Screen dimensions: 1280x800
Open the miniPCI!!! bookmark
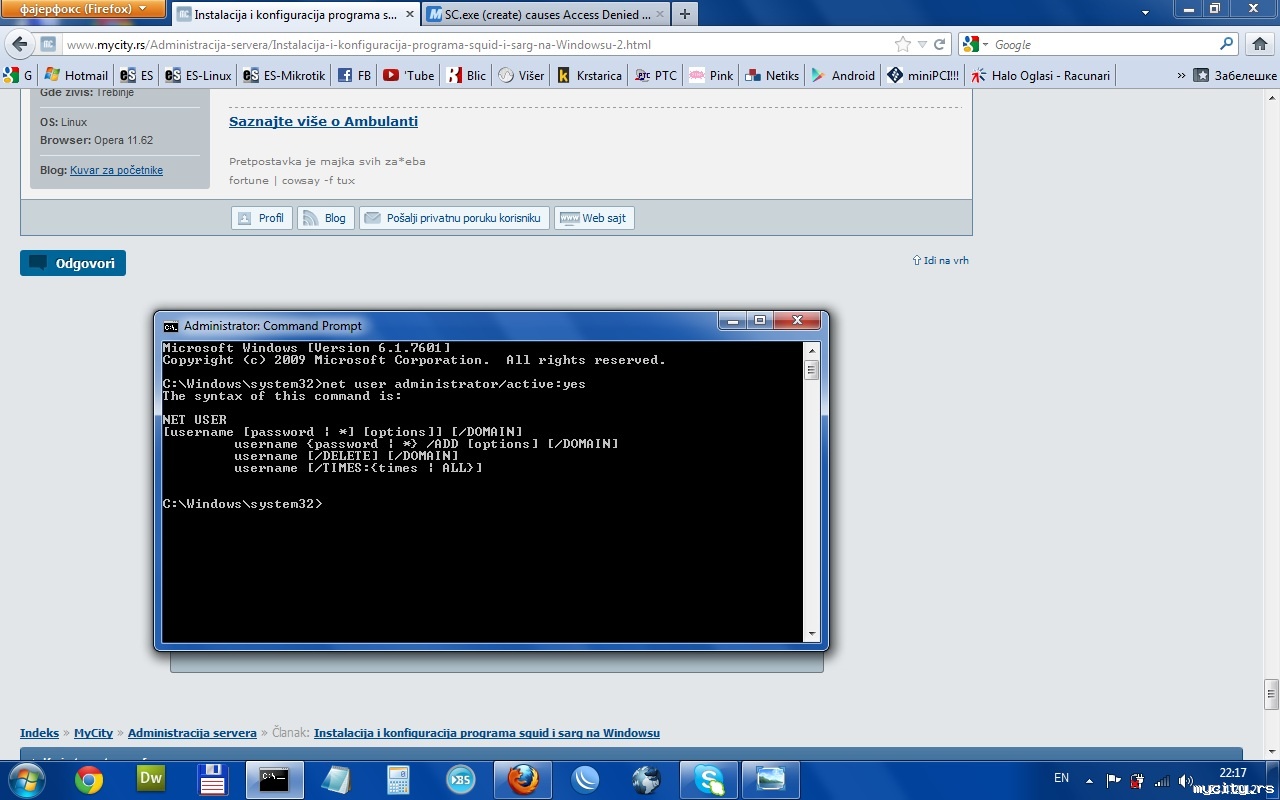click(x=923, y=75)
